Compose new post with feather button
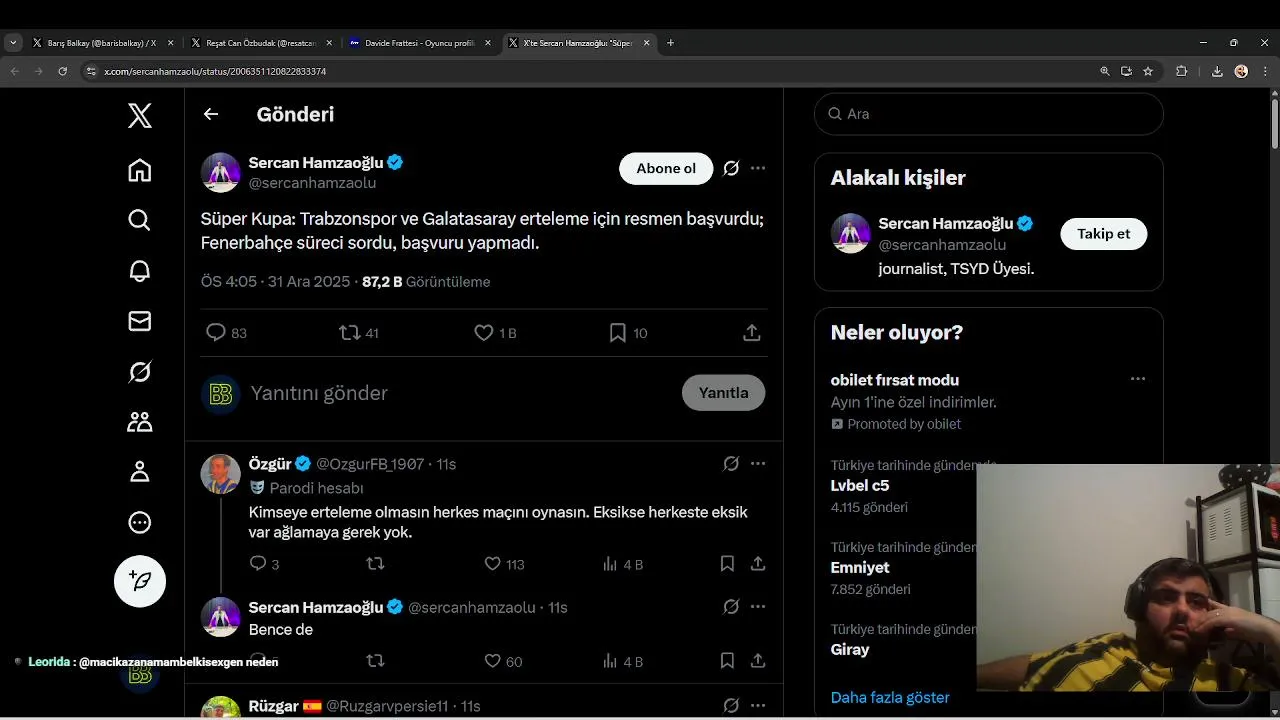 (140, 581)
